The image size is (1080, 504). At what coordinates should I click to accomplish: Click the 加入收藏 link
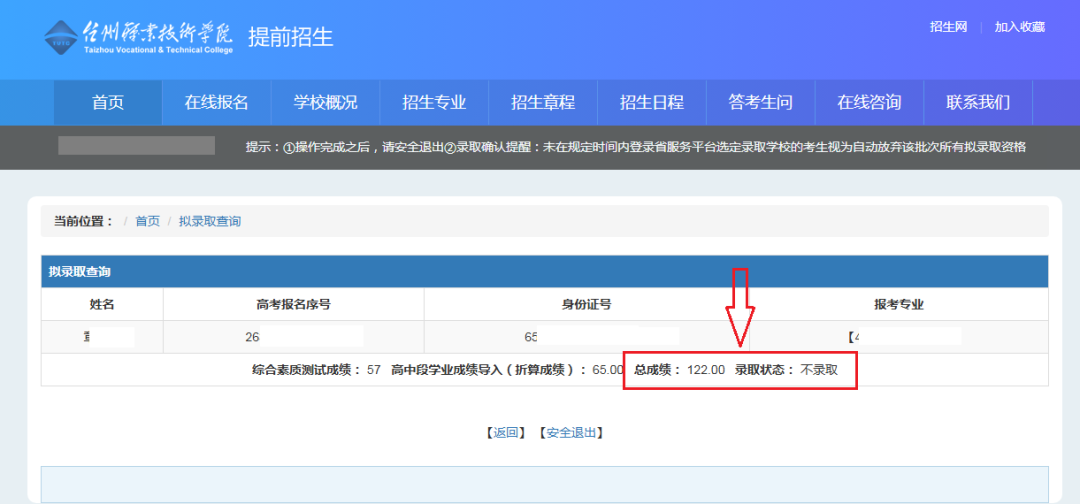[x=1019, y=27]
